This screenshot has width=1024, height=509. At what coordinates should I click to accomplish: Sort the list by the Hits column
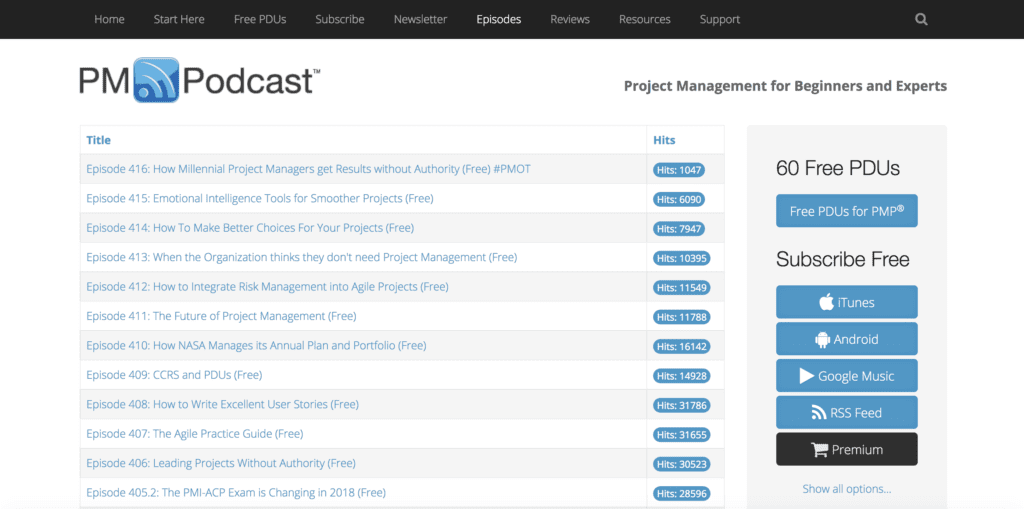(x=664, y=140)
